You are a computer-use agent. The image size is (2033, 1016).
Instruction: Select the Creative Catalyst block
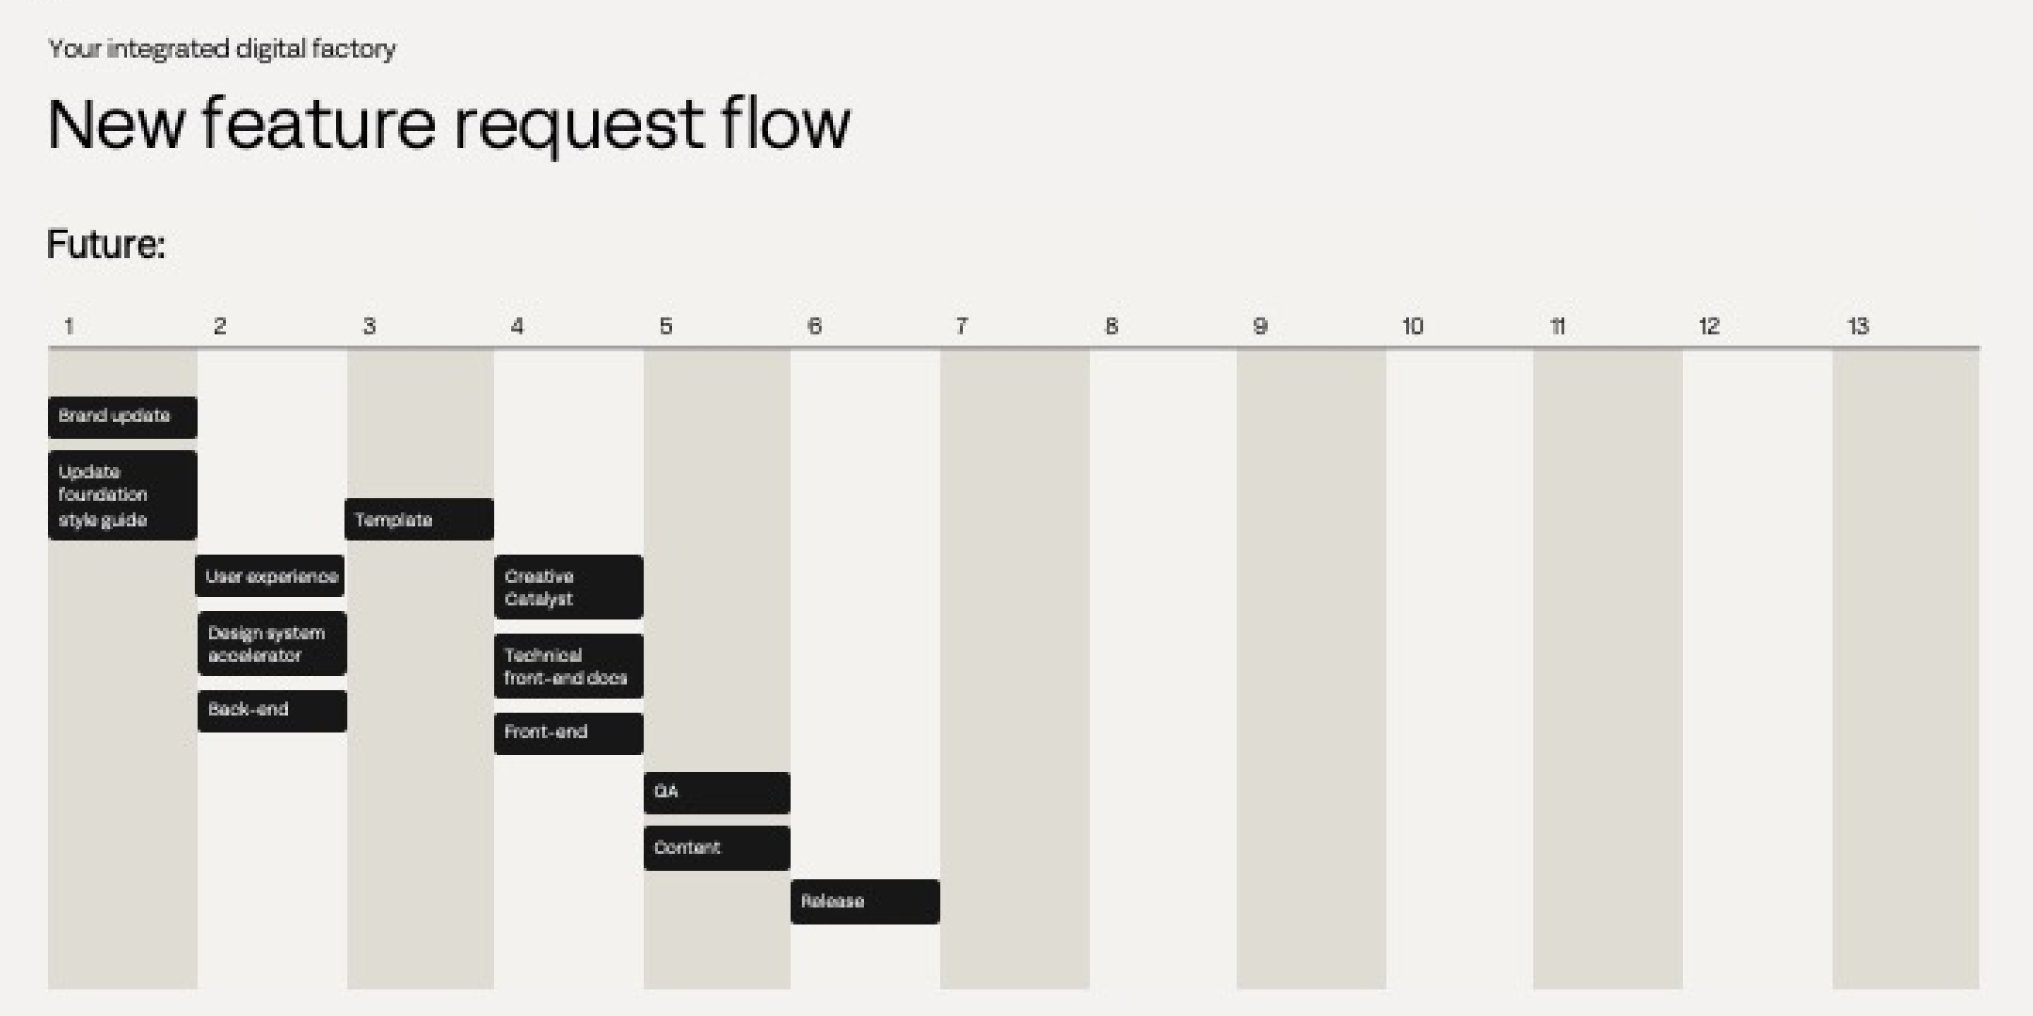pyautogui.click(x=568, y=587)
